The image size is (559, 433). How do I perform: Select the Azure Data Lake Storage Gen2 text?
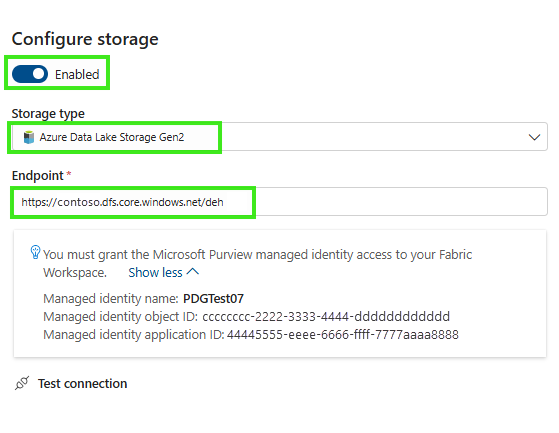(112, 137)
